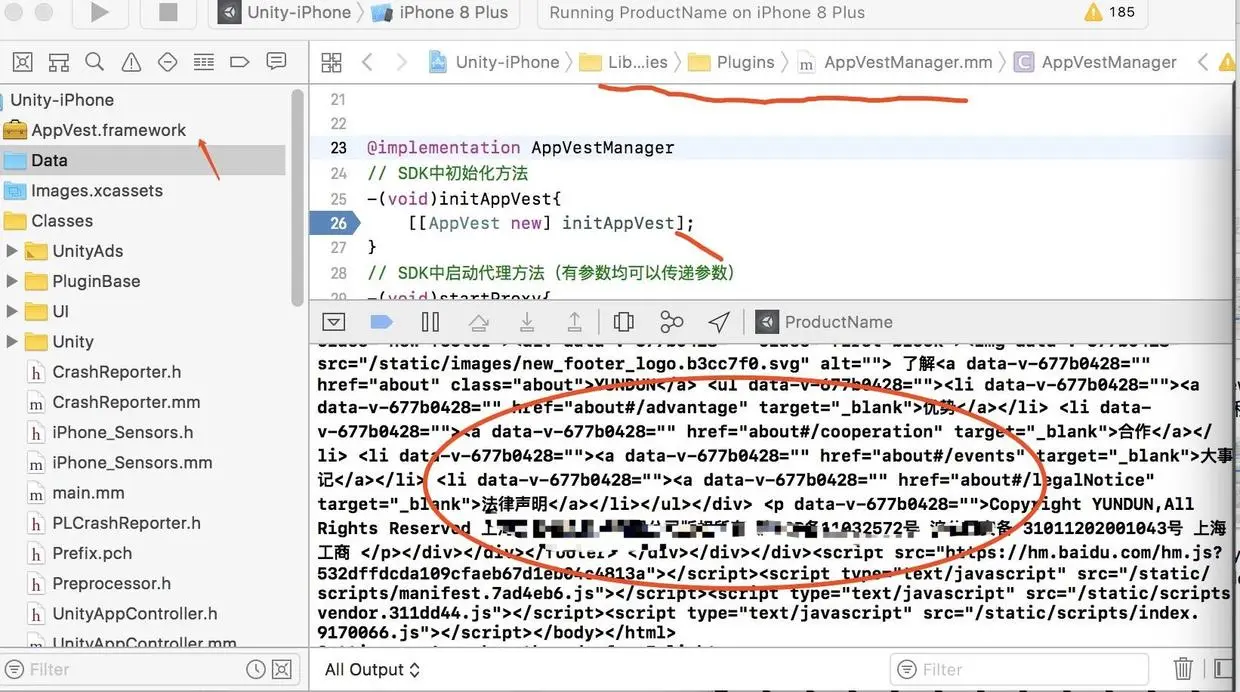Expand the UnityAds folder triangle
This screenshot has height=692, width=1240.
pyautogui.click(x=12, y=251)
